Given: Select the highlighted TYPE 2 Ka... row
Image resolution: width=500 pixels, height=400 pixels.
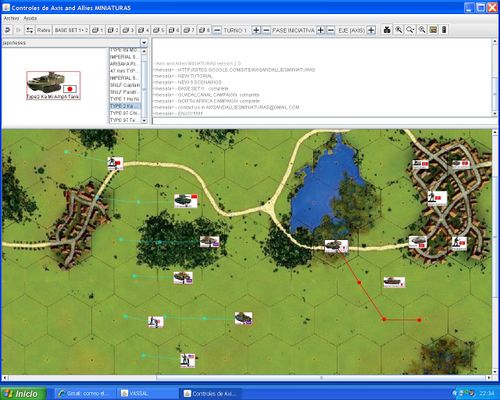Looking at the screenshot, I should [125, 106].
